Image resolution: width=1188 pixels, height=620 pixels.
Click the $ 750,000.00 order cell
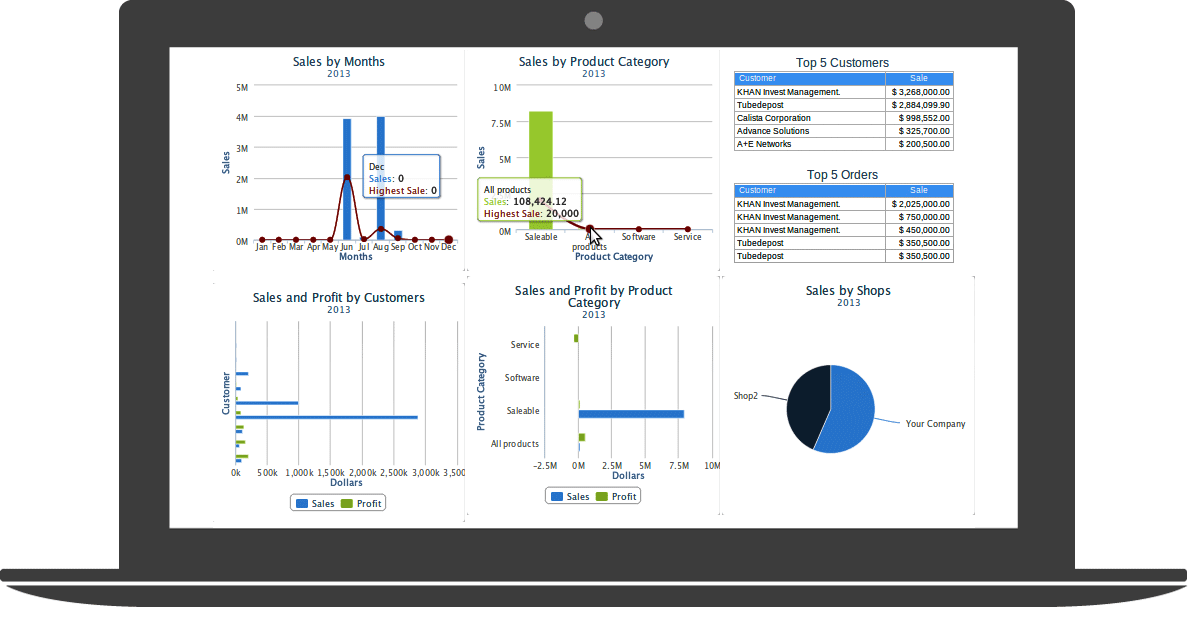[919, 218]
